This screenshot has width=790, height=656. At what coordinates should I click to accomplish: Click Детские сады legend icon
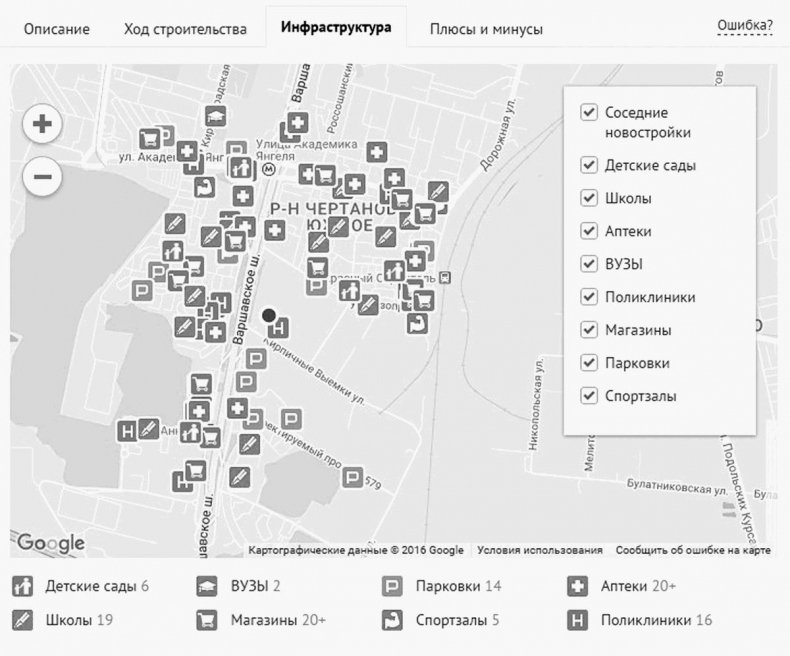coord(23,586)
